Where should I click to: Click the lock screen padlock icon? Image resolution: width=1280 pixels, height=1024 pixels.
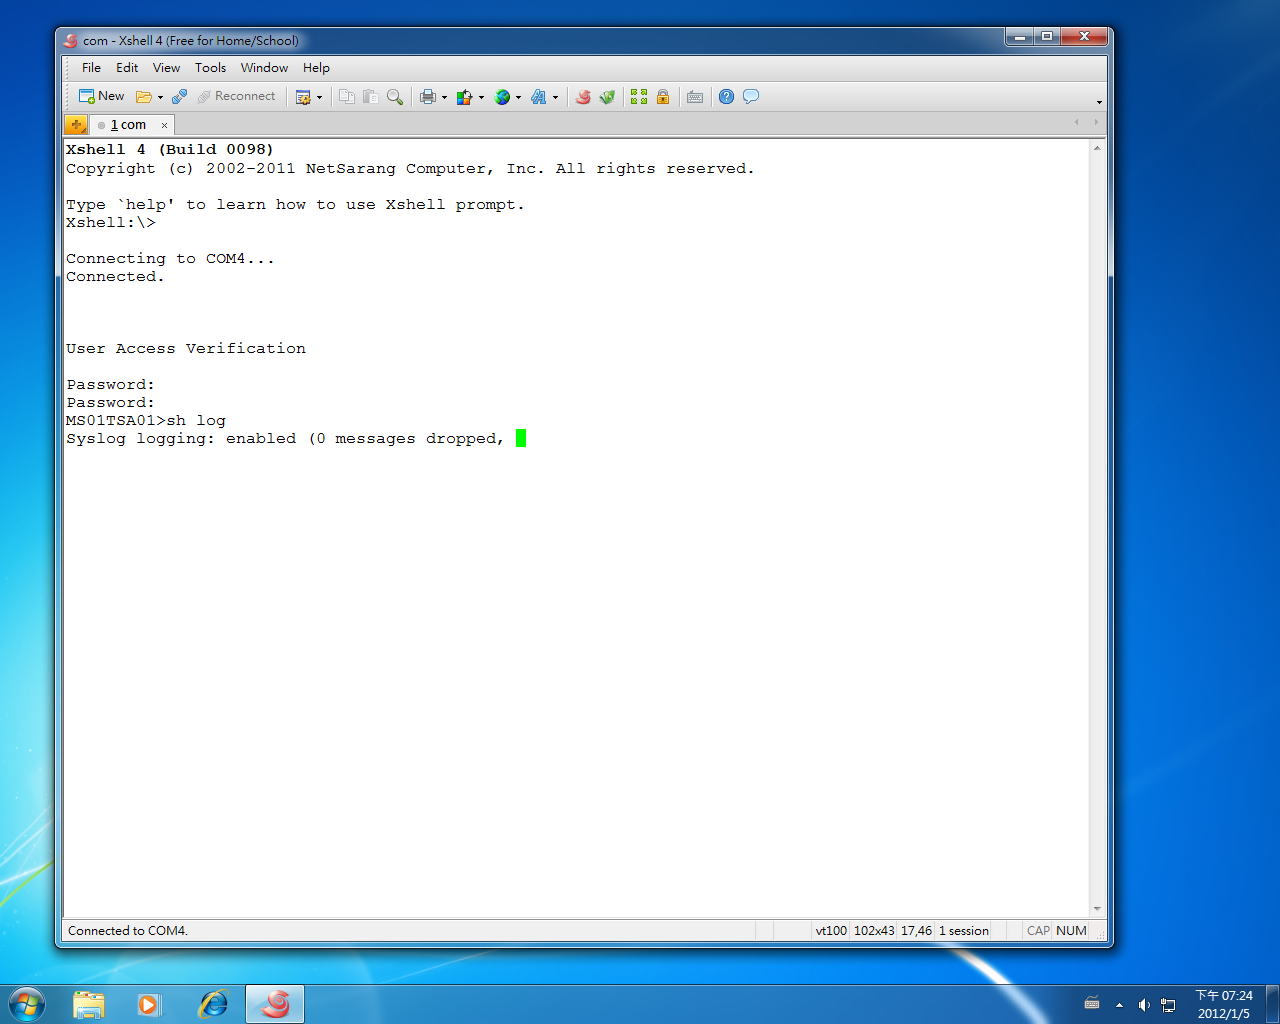tap(663, 97)
